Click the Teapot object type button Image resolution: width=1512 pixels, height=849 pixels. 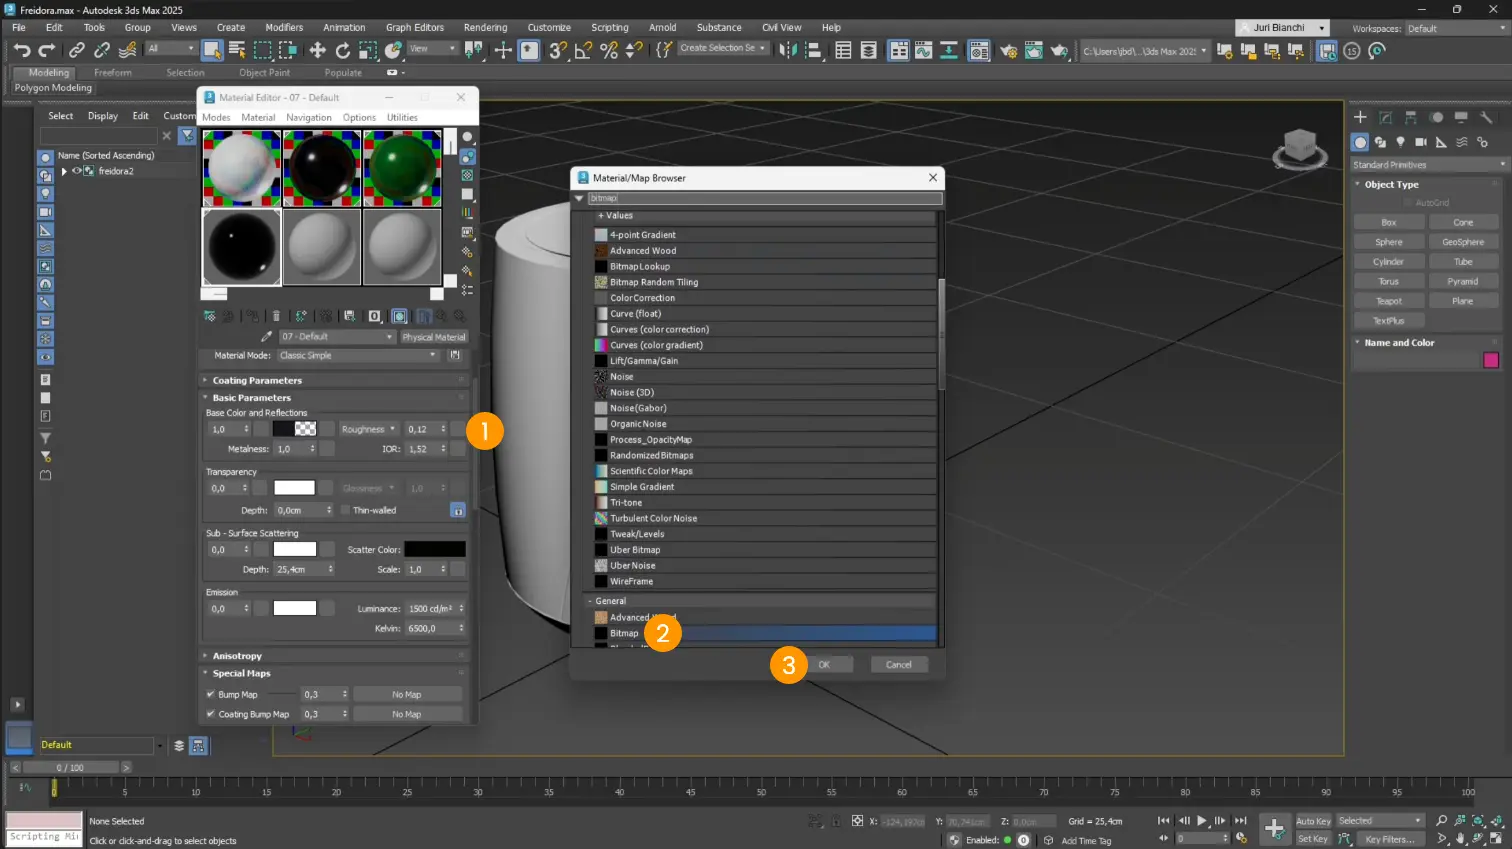(x=1388, y=300)
